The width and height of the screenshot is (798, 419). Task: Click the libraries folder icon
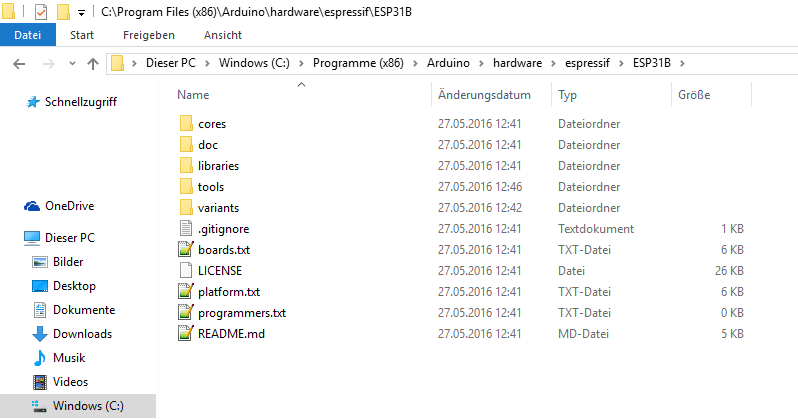(186, 165)
